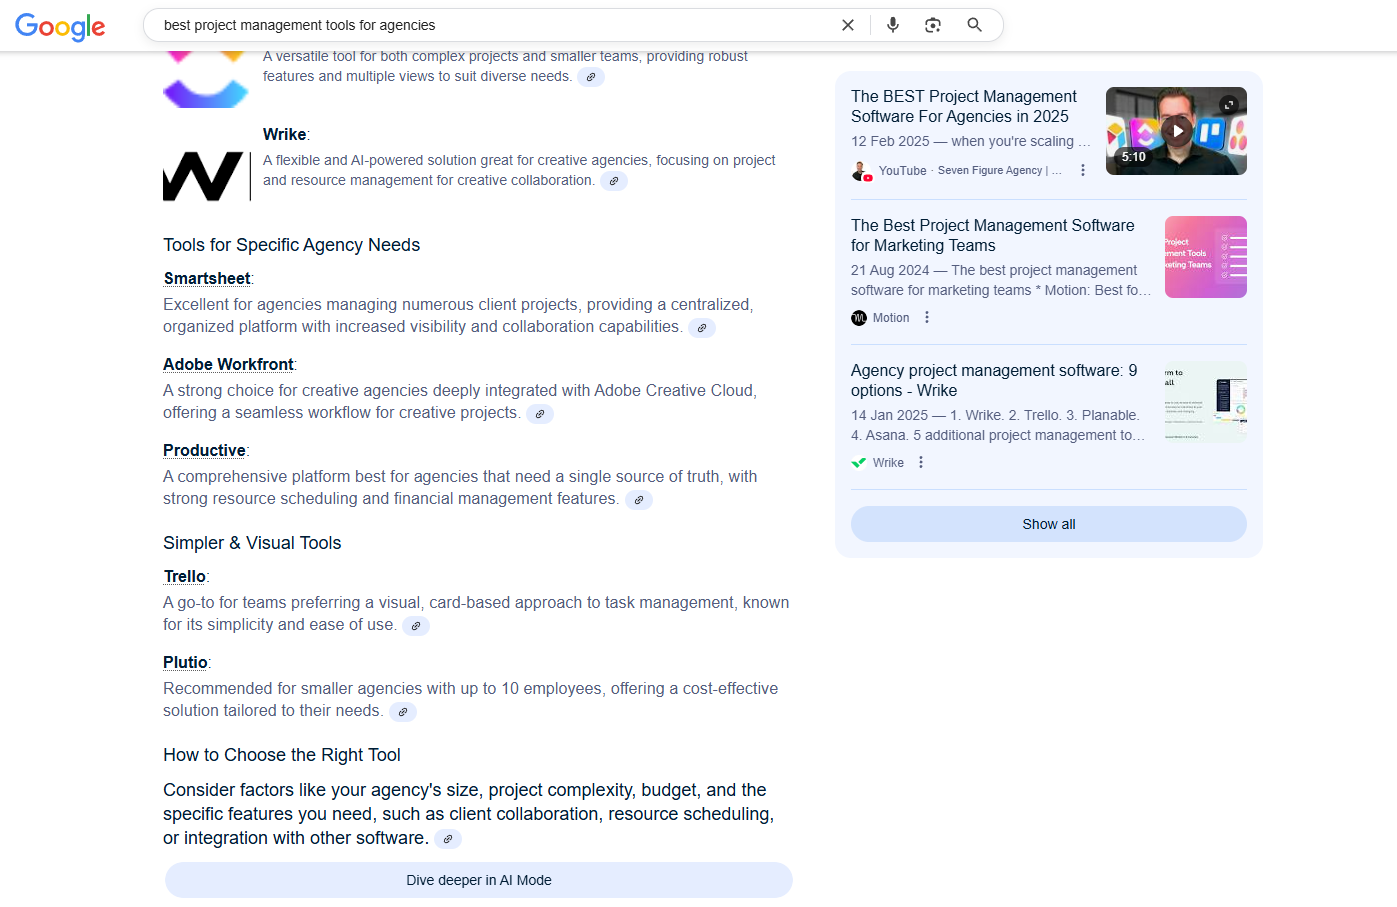
Task: Open more options for YouTube Seven Figure Agency result
Action: 1083,171
